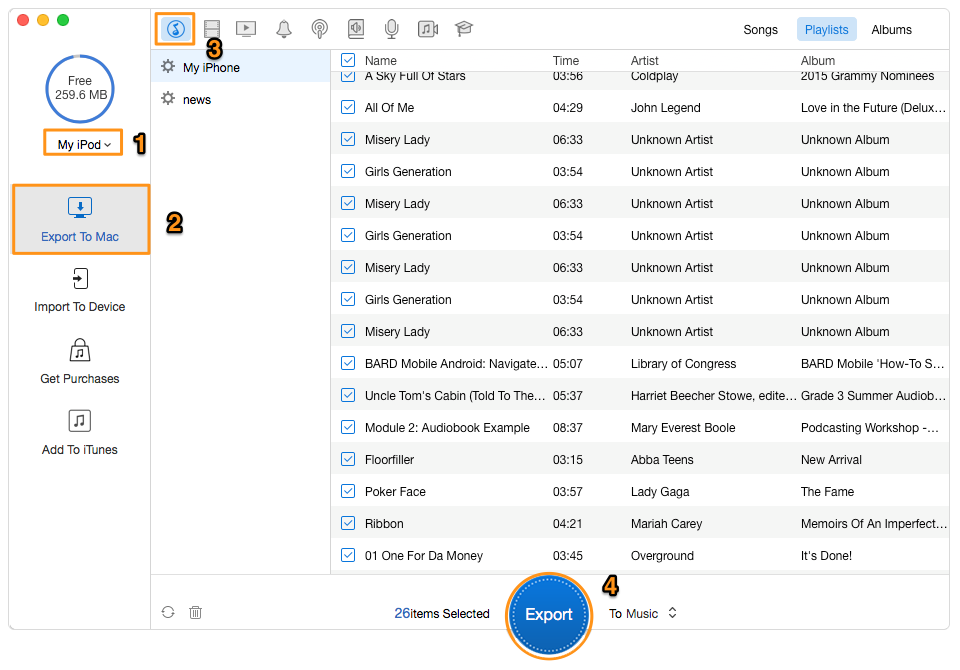Click the Free 259.6 MB storage indicator
The height and width of the screenshot is (670, 960).
(x=80, y=88)
